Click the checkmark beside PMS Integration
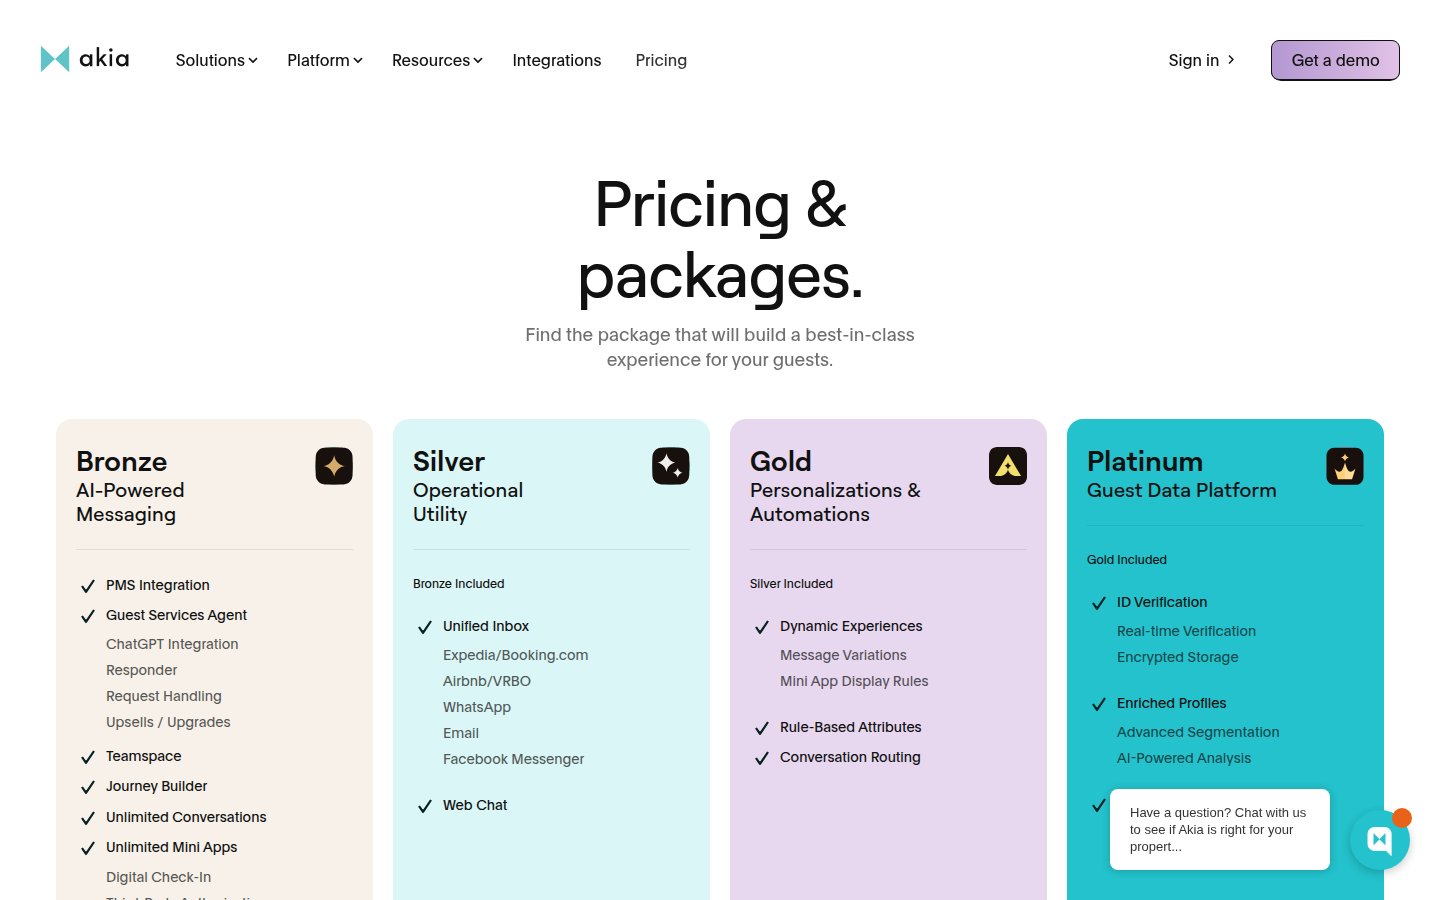The width and height of the screenshot is (1440, 900). [88, 586]
